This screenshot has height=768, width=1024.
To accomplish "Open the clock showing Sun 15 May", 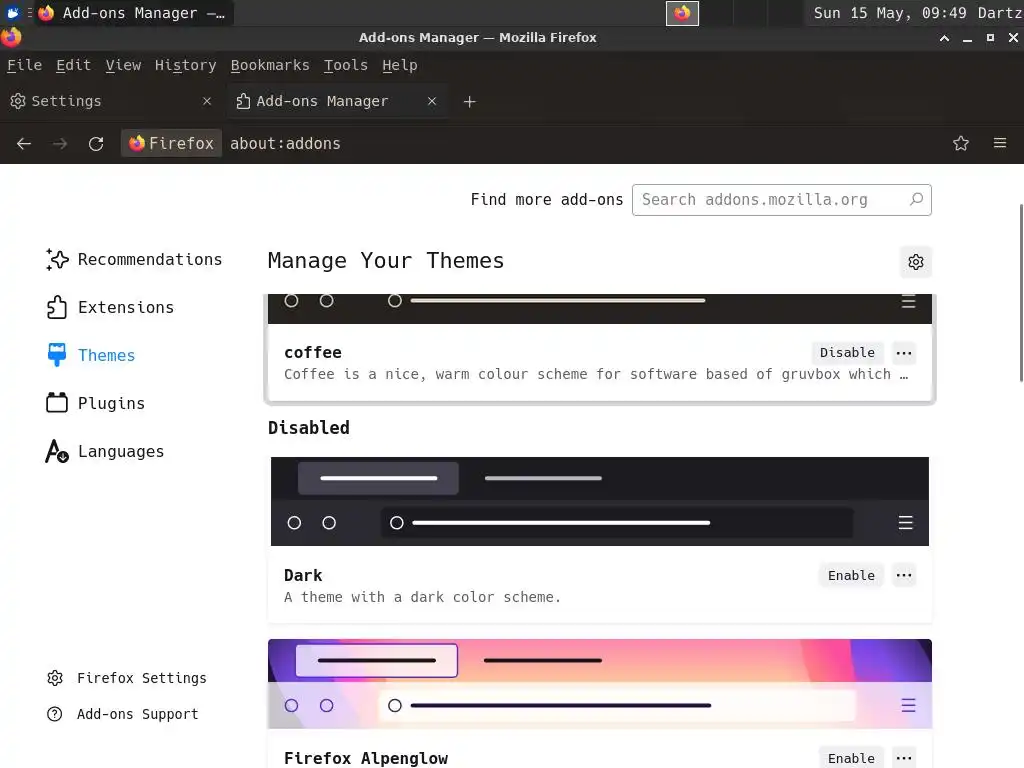I will click(x=889, y=13).
